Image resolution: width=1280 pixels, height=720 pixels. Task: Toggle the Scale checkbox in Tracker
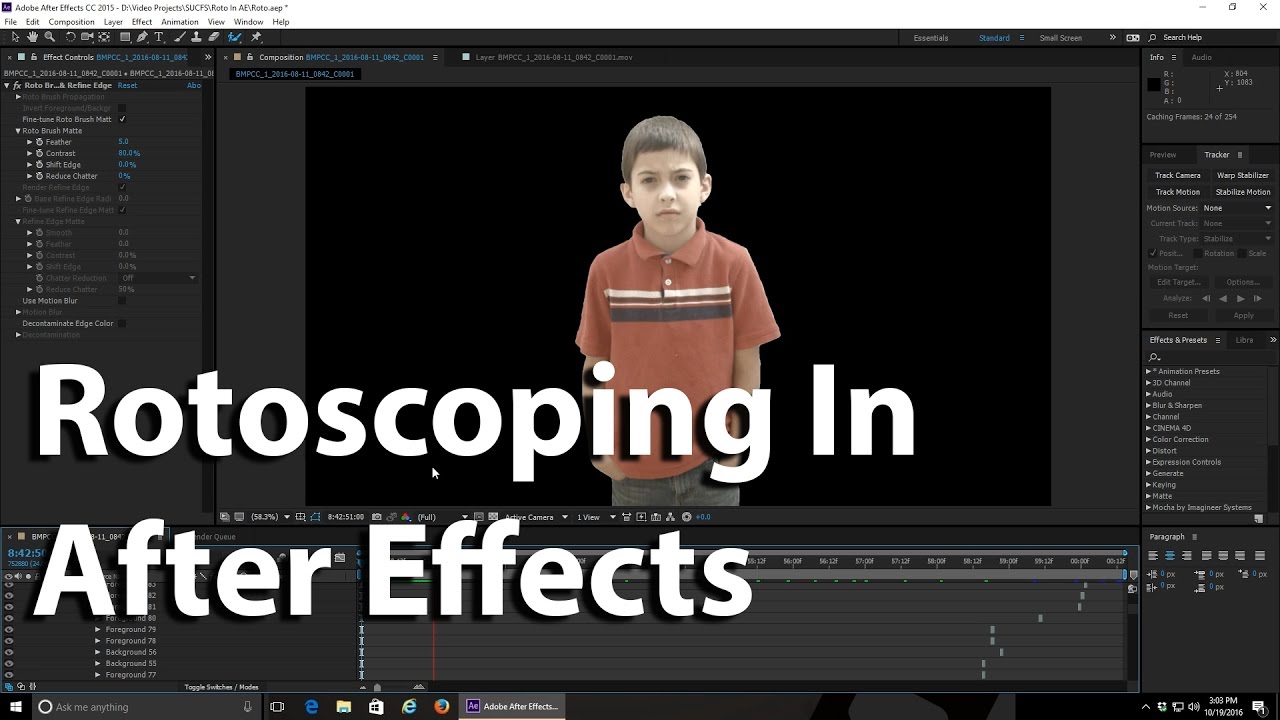pyautogui.click(x=1241, y=253)
